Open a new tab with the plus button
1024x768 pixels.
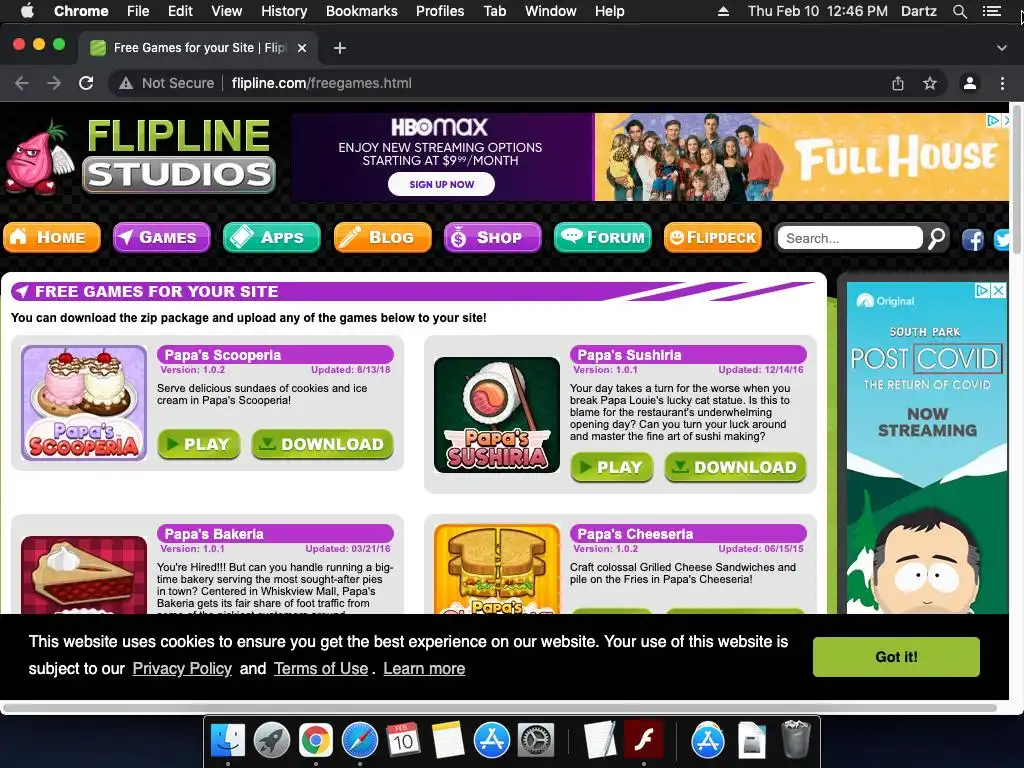pyautogui.click(x=340, y=48)
